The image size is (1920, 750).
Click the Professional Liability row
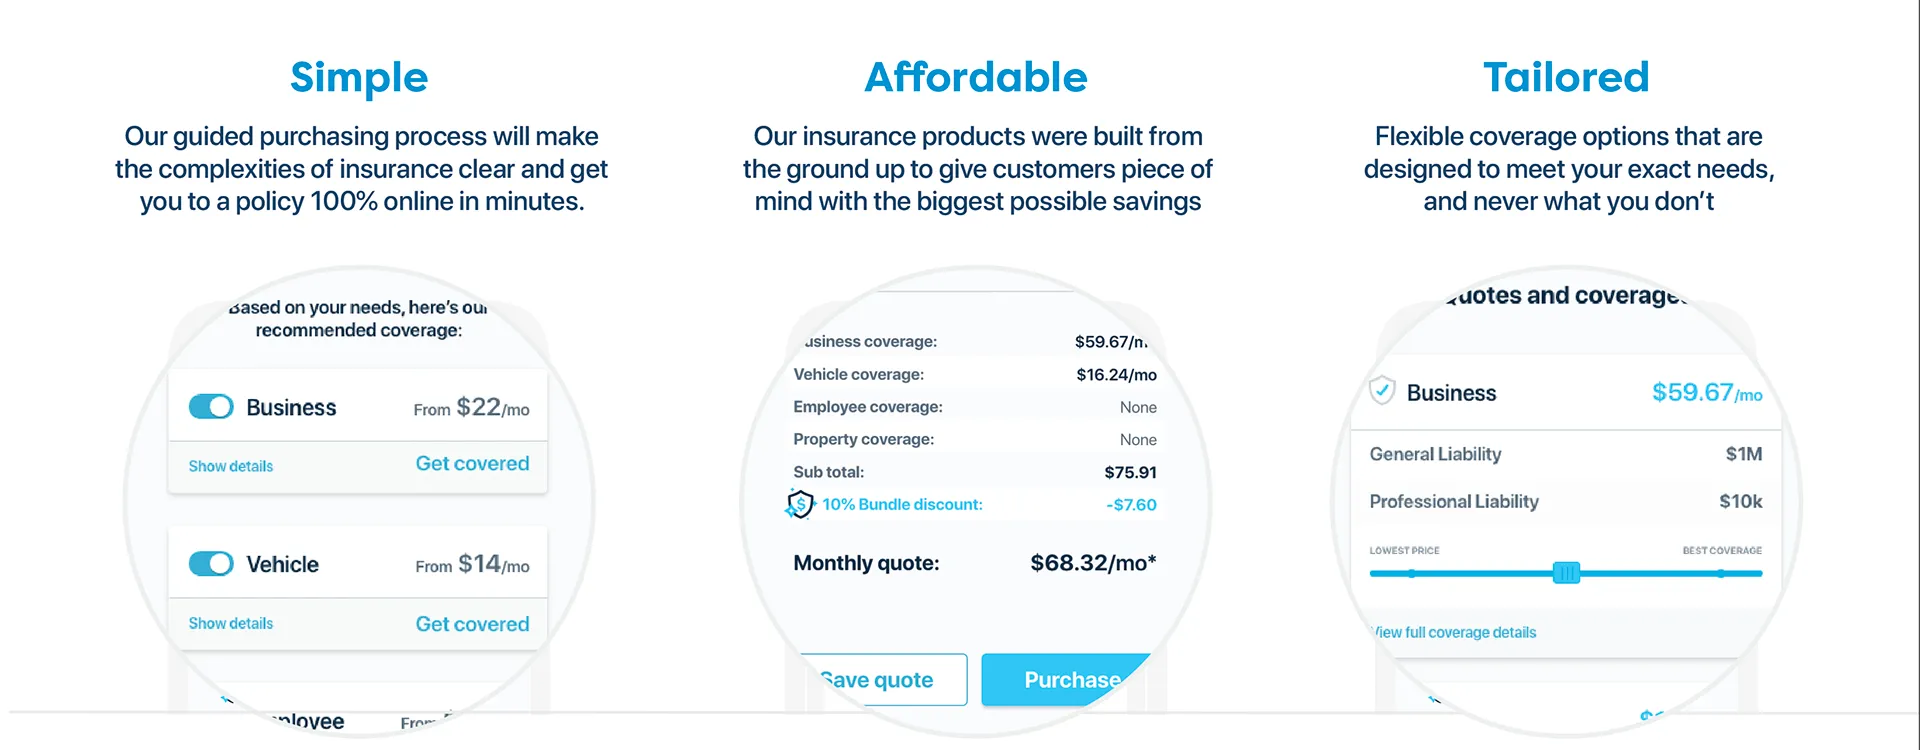pyautogui.click(x=1566, y=502)
